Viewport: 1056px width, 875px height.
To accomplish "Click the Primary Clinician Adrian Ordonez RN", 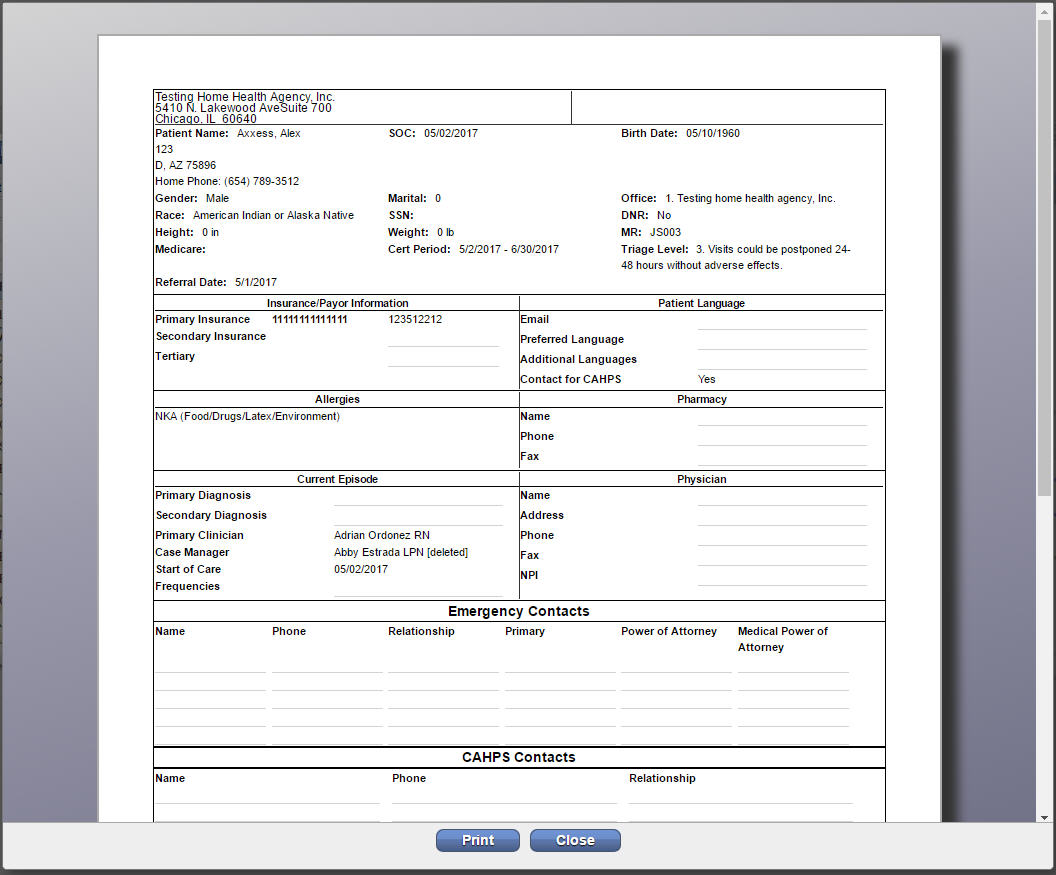I will coord(382,535).
